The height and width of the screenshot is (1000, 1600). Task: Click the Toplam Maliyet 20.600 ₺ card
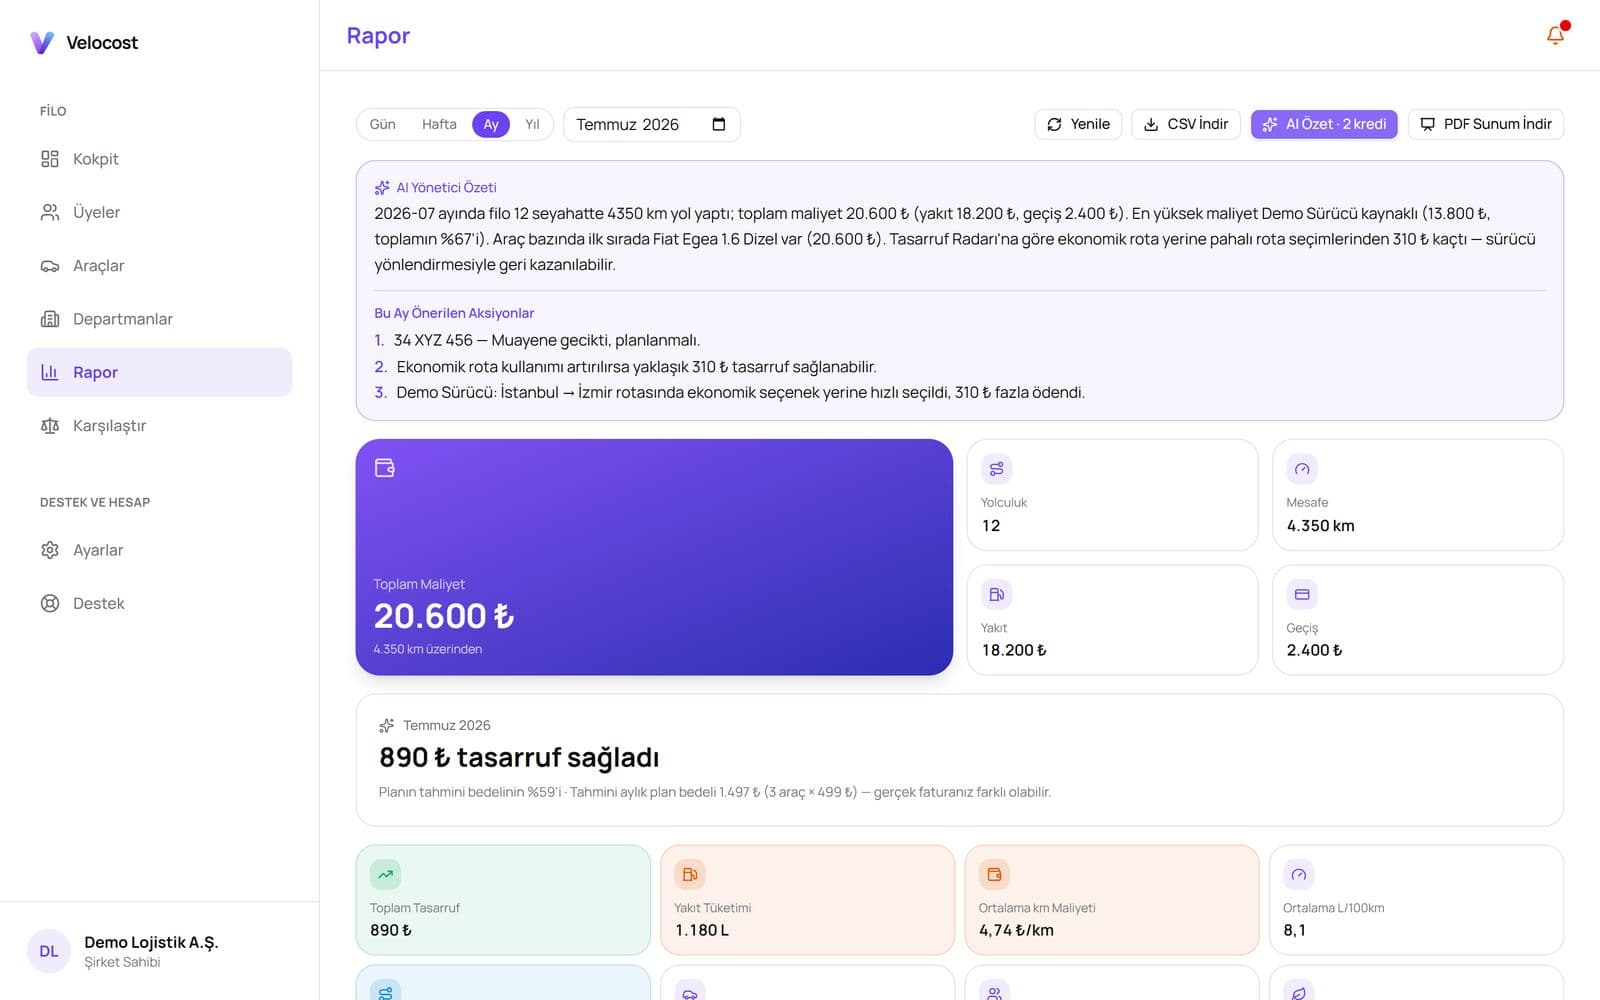coord(654,557)
